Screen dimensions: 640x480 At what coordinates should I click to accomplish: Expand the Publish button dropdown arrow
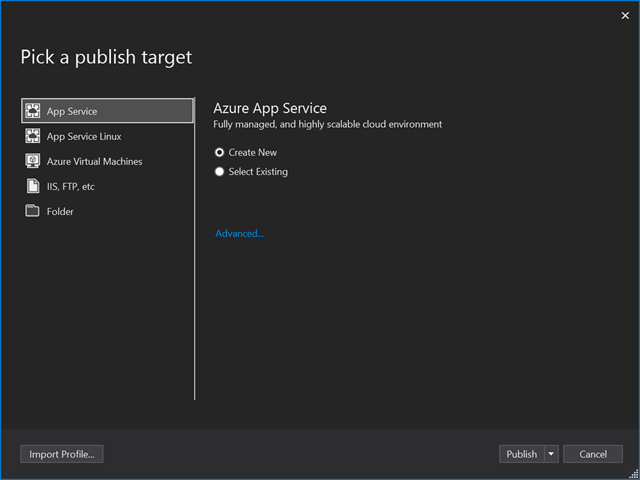[x=551, y=454]
